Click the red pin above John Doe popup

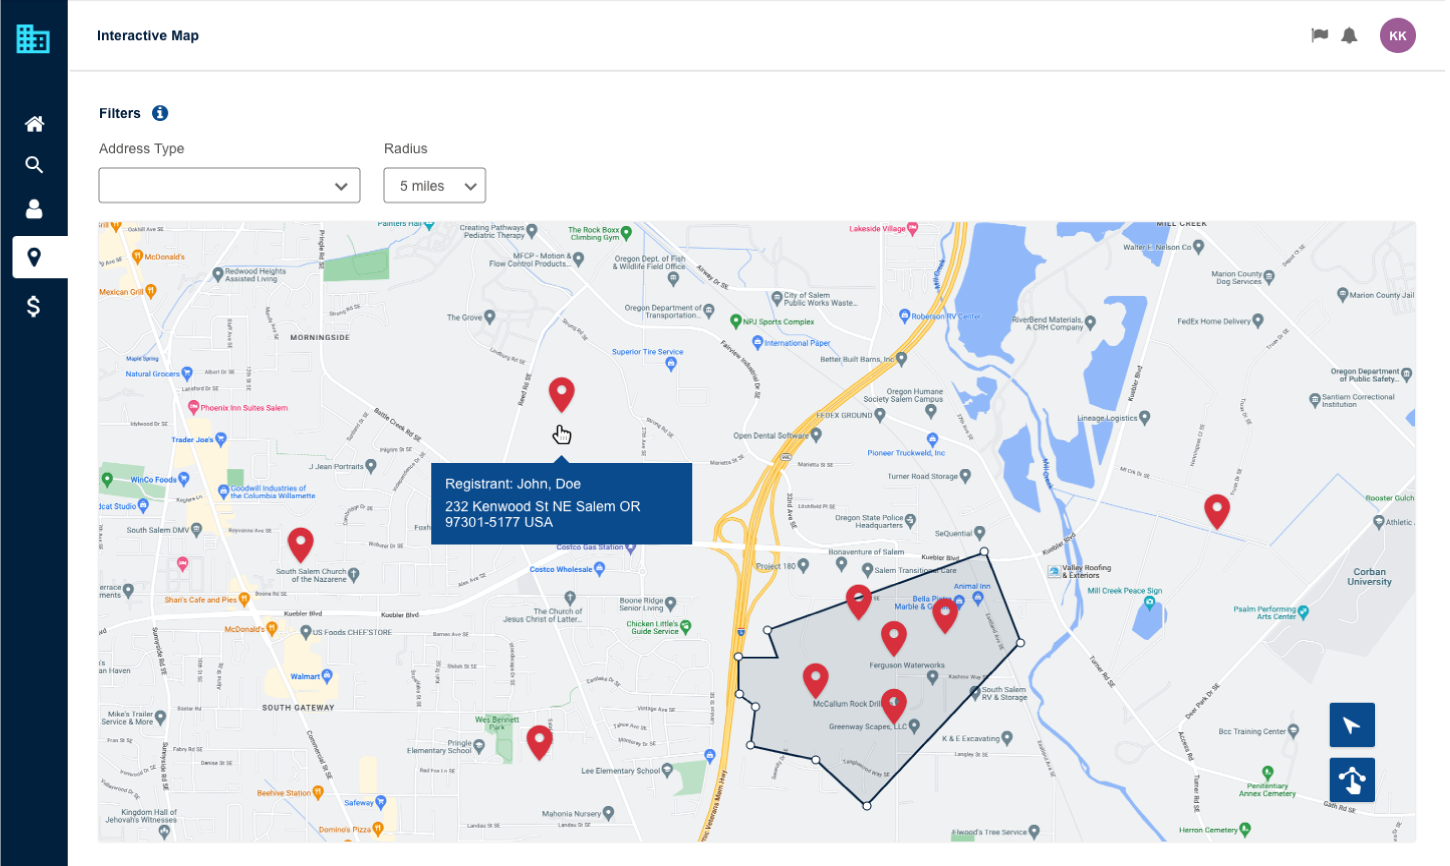click(562, 394)
